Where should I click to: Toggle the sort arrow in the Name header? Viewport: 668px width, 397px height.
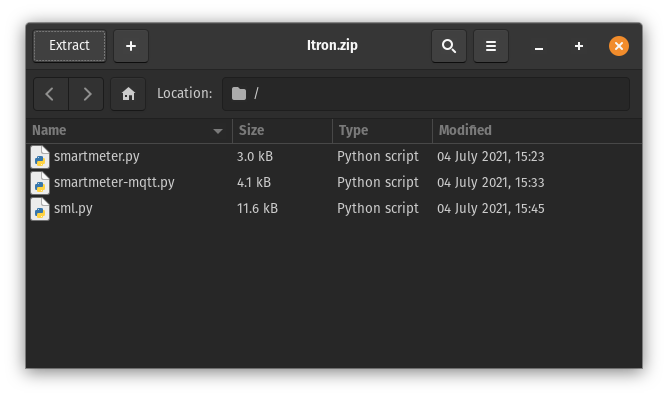point(218,131)
